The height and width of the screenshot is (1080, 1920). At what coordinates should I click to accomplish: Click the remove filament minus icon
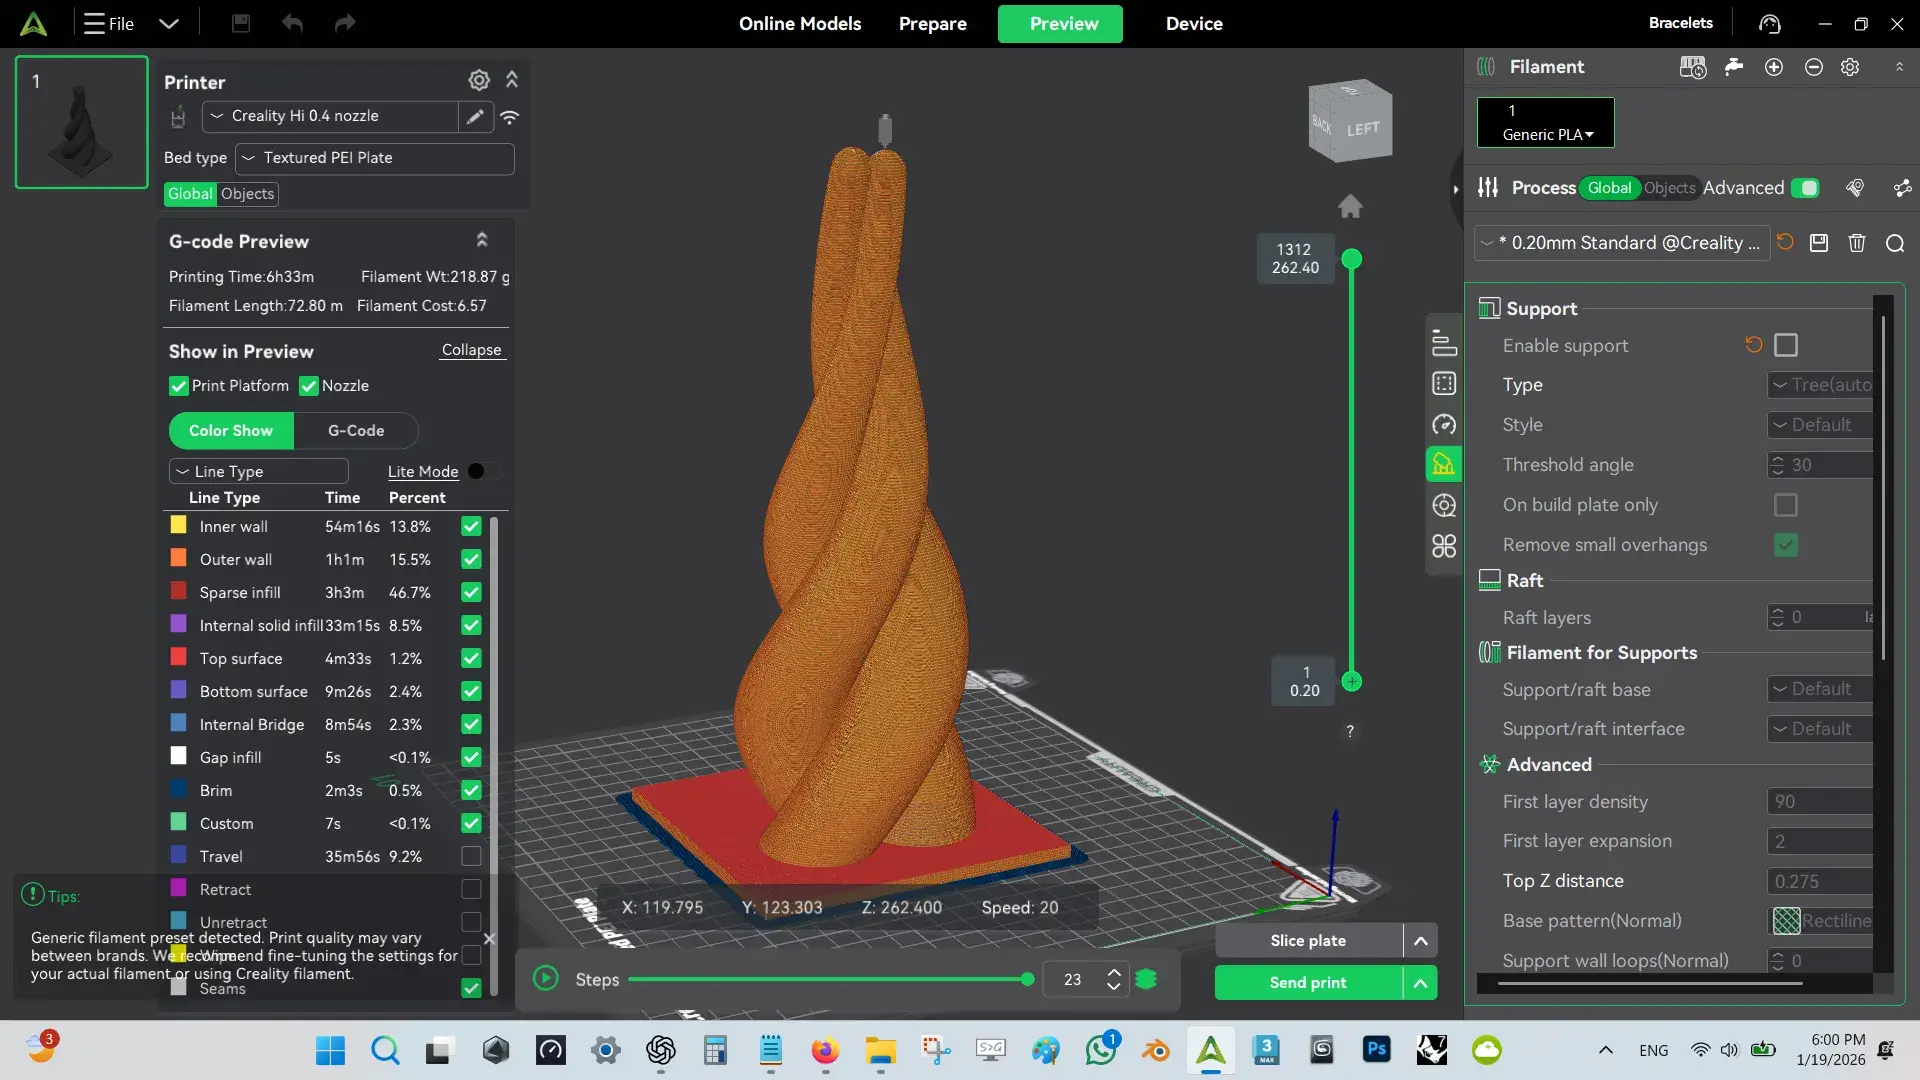1814,67
